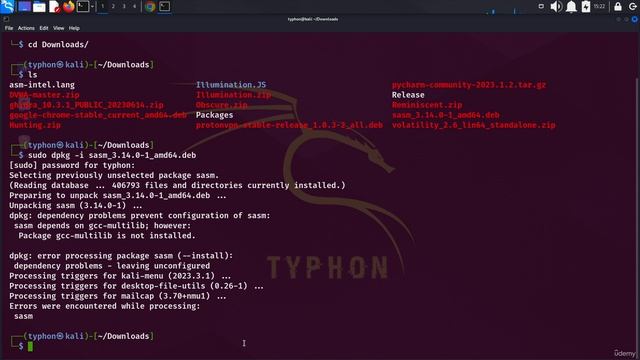This screenshot has height=360, width=640.
Task: Open the File menu
Action: pos(9,28)
